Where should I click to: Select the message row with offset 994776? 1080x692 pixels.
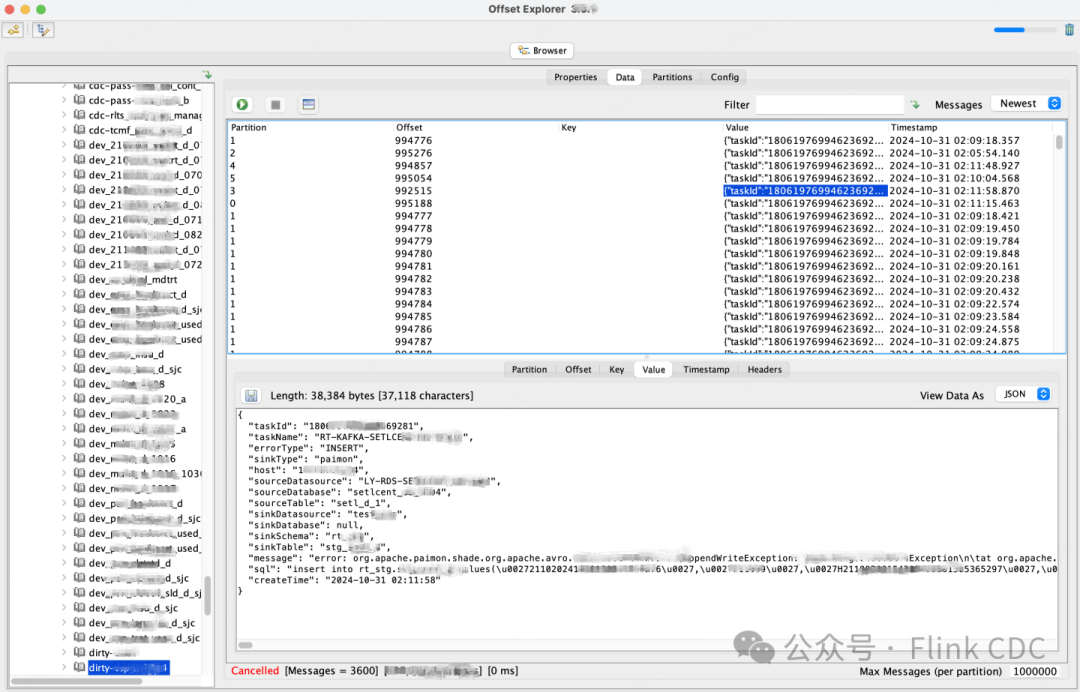tap(641, 140)
